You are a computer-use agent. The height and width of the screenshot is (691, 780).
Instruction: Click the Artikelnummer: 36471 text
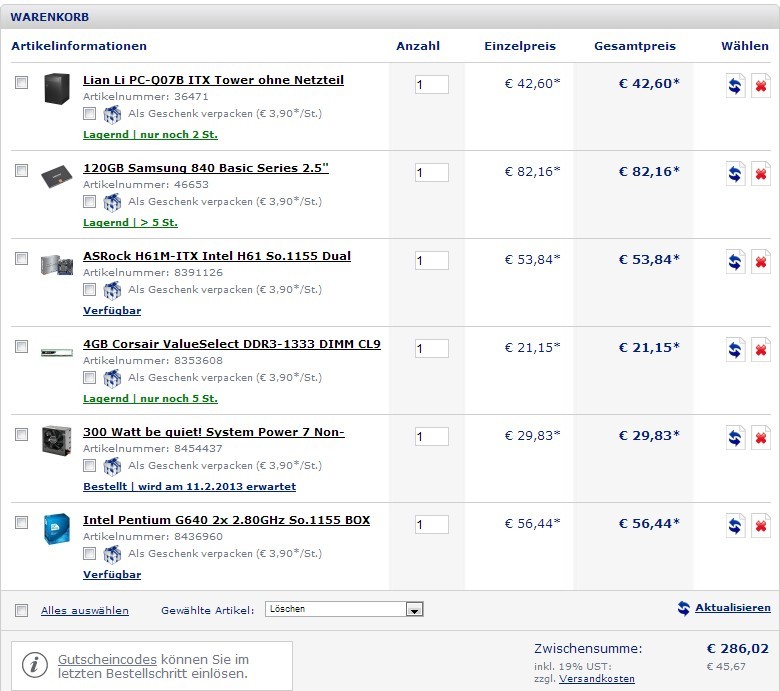[146, 97]
